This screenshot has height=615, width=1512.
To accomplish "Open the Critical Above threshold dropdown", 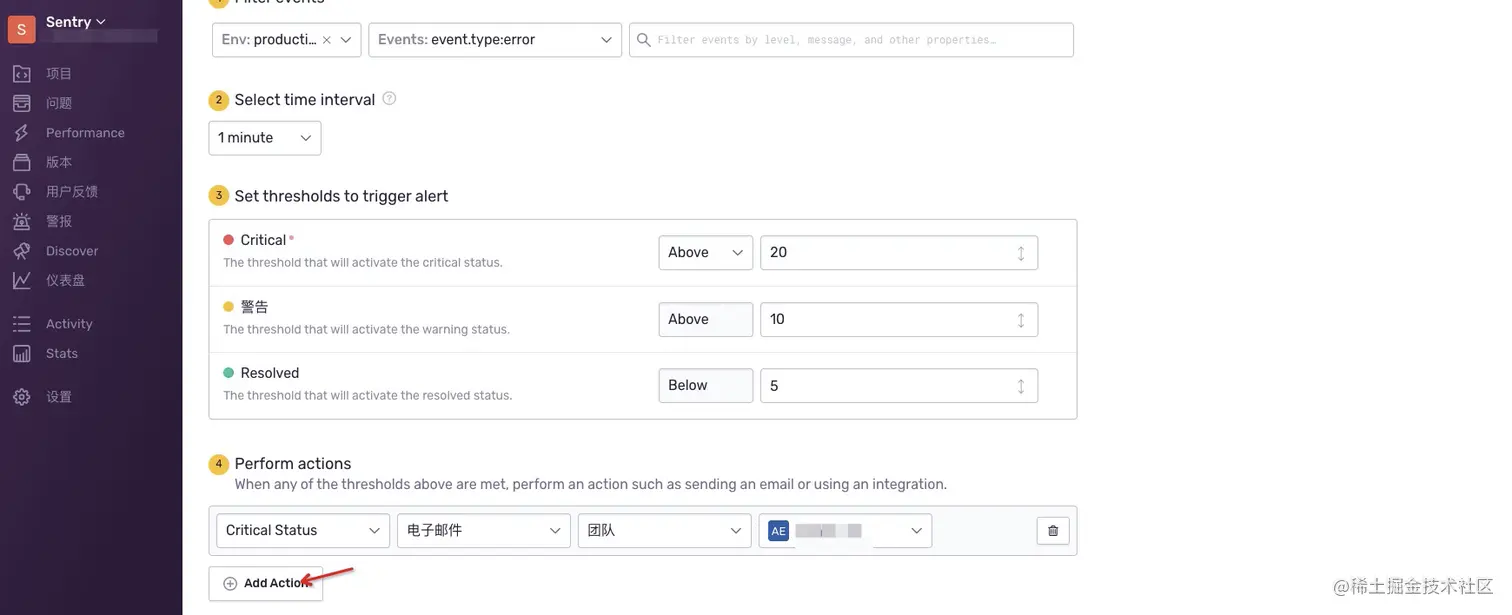I will [x=705, y=253].
